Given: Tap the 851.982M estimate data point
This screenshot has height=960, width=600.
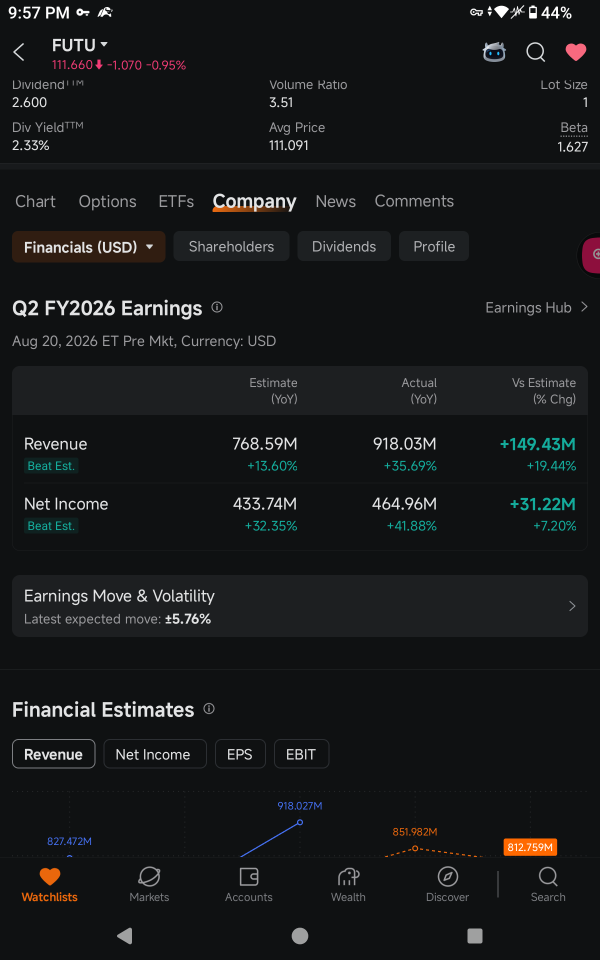Looking at the screenshot, I should [x=415, y=848].
